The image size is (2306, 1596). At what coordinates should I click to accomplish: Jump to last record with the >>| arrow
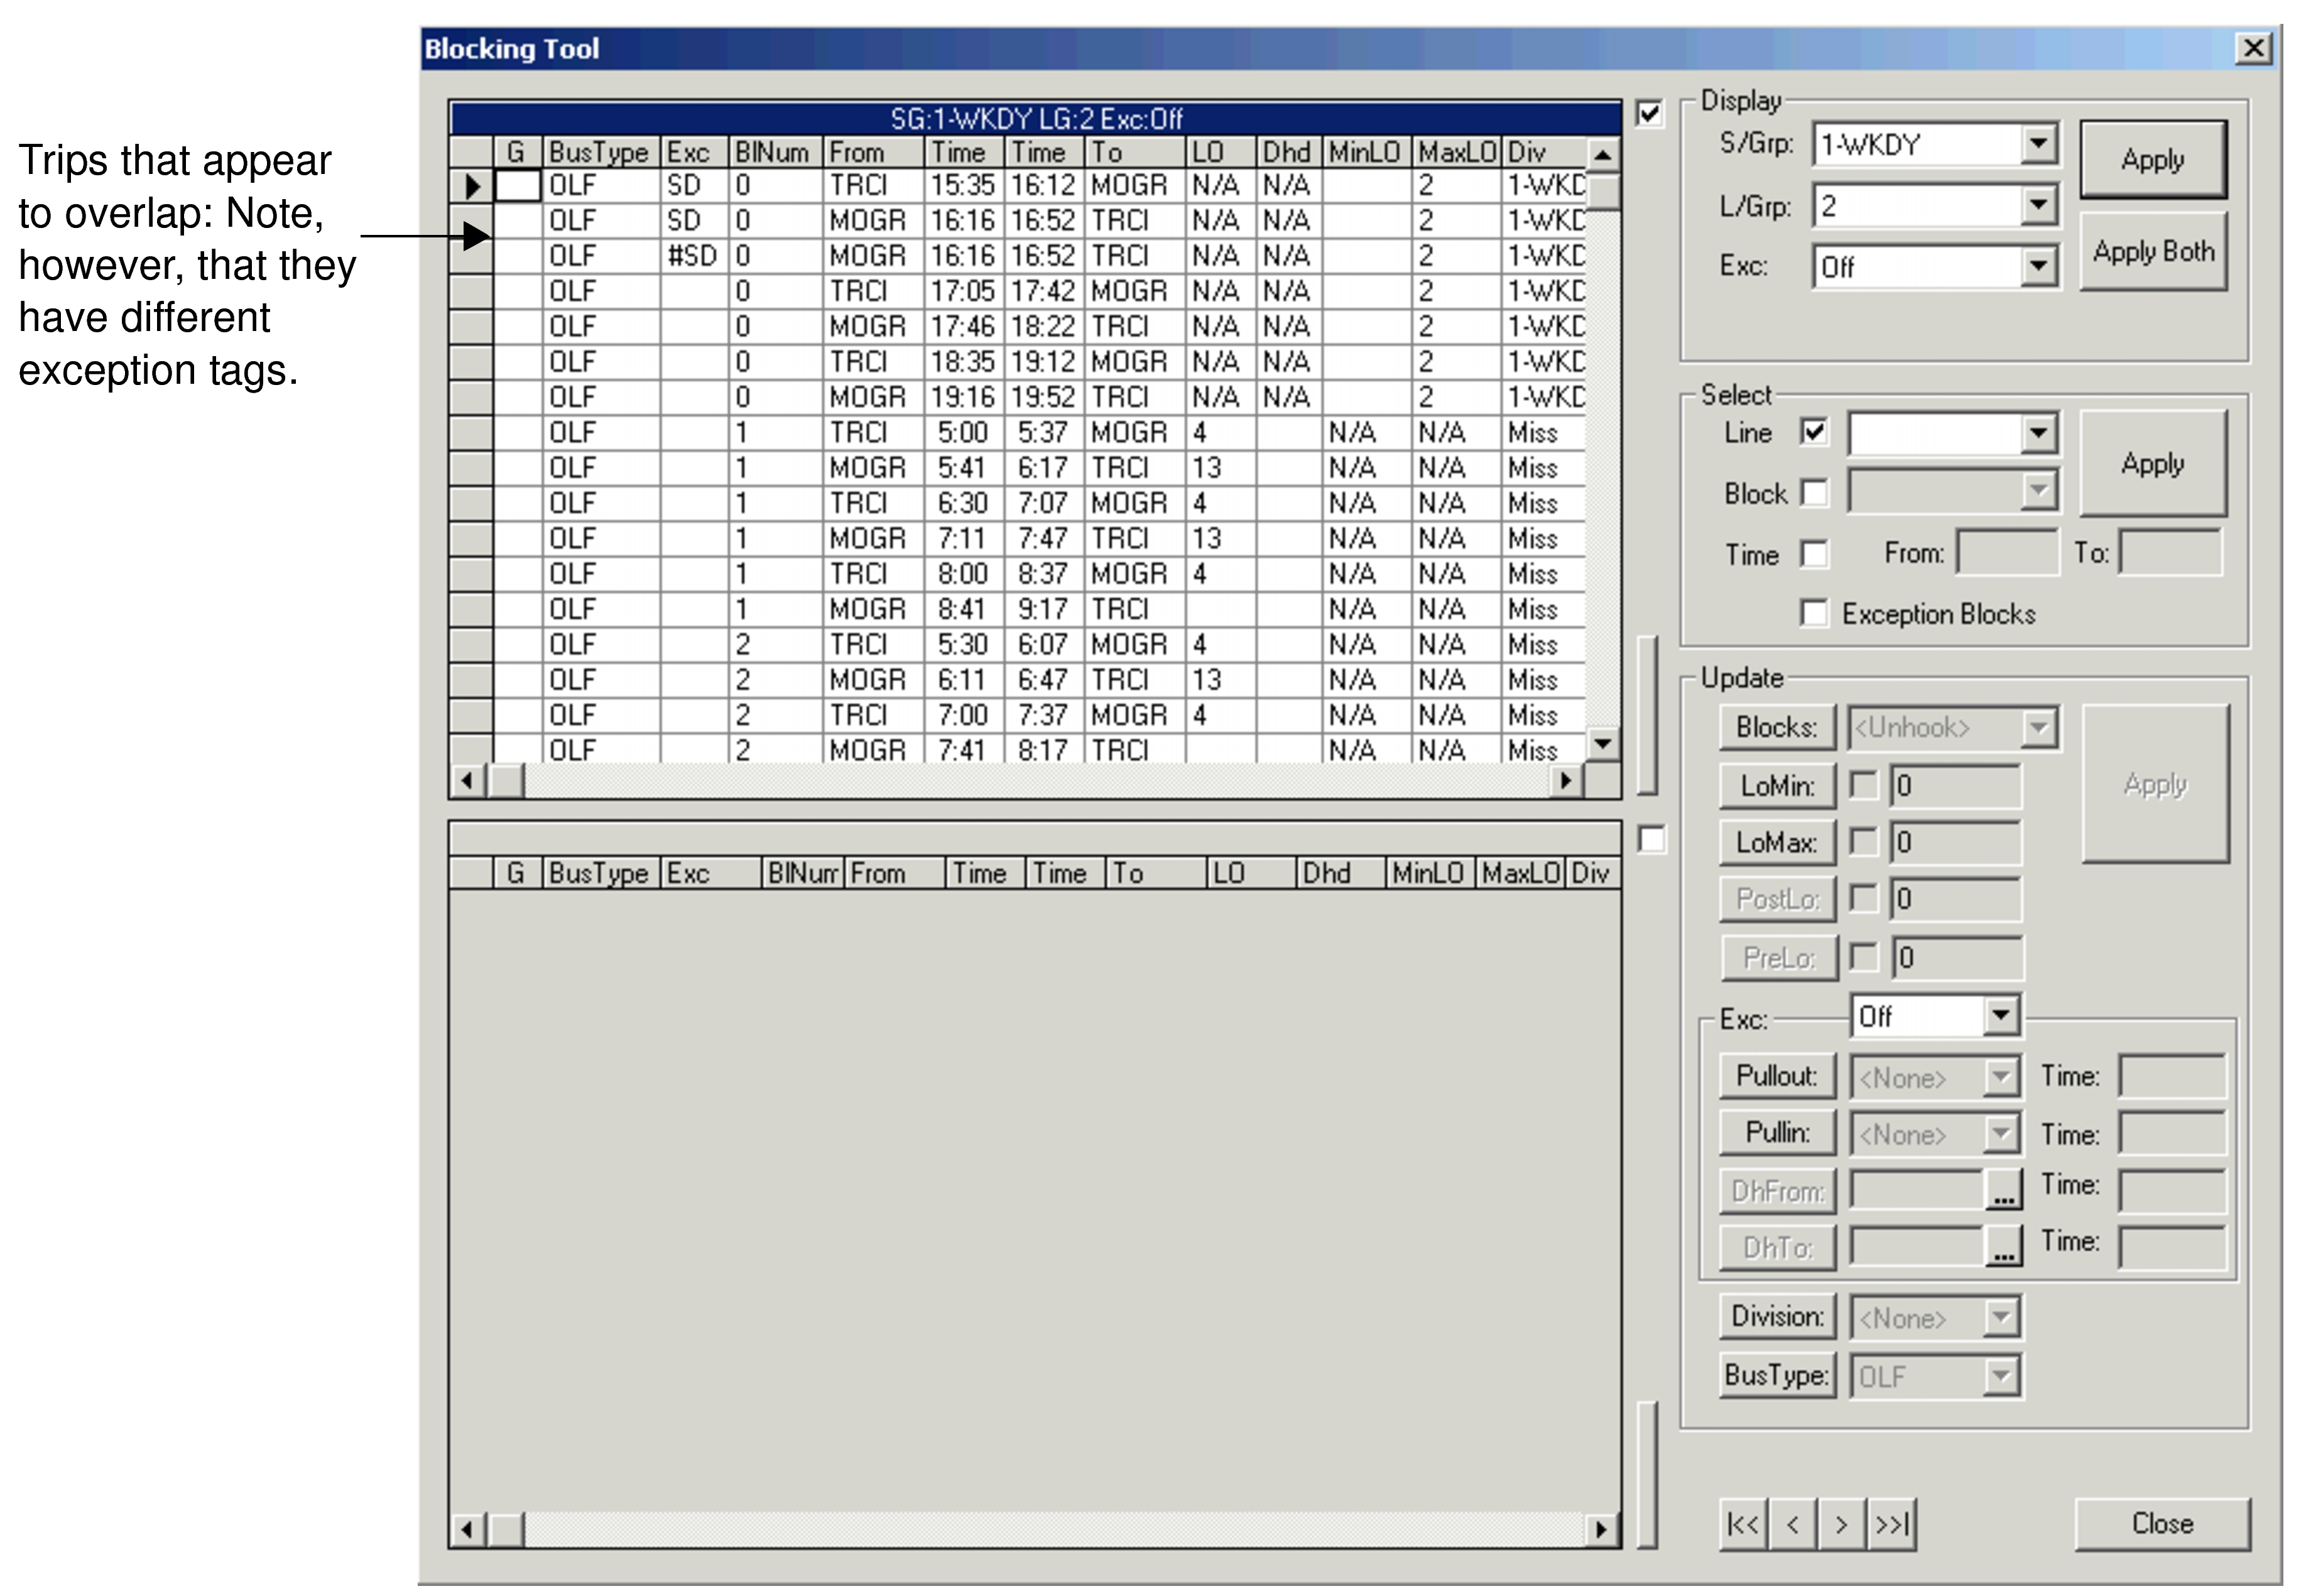click(1891, 1523)
